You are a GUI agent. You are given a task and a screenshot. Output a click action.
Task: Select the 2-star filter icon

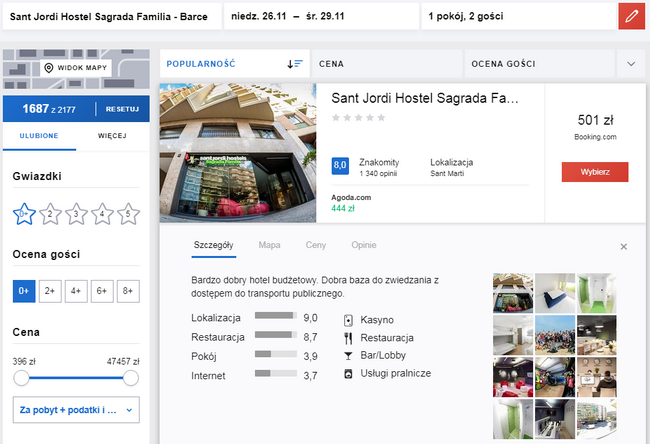[x=51, y=213]
